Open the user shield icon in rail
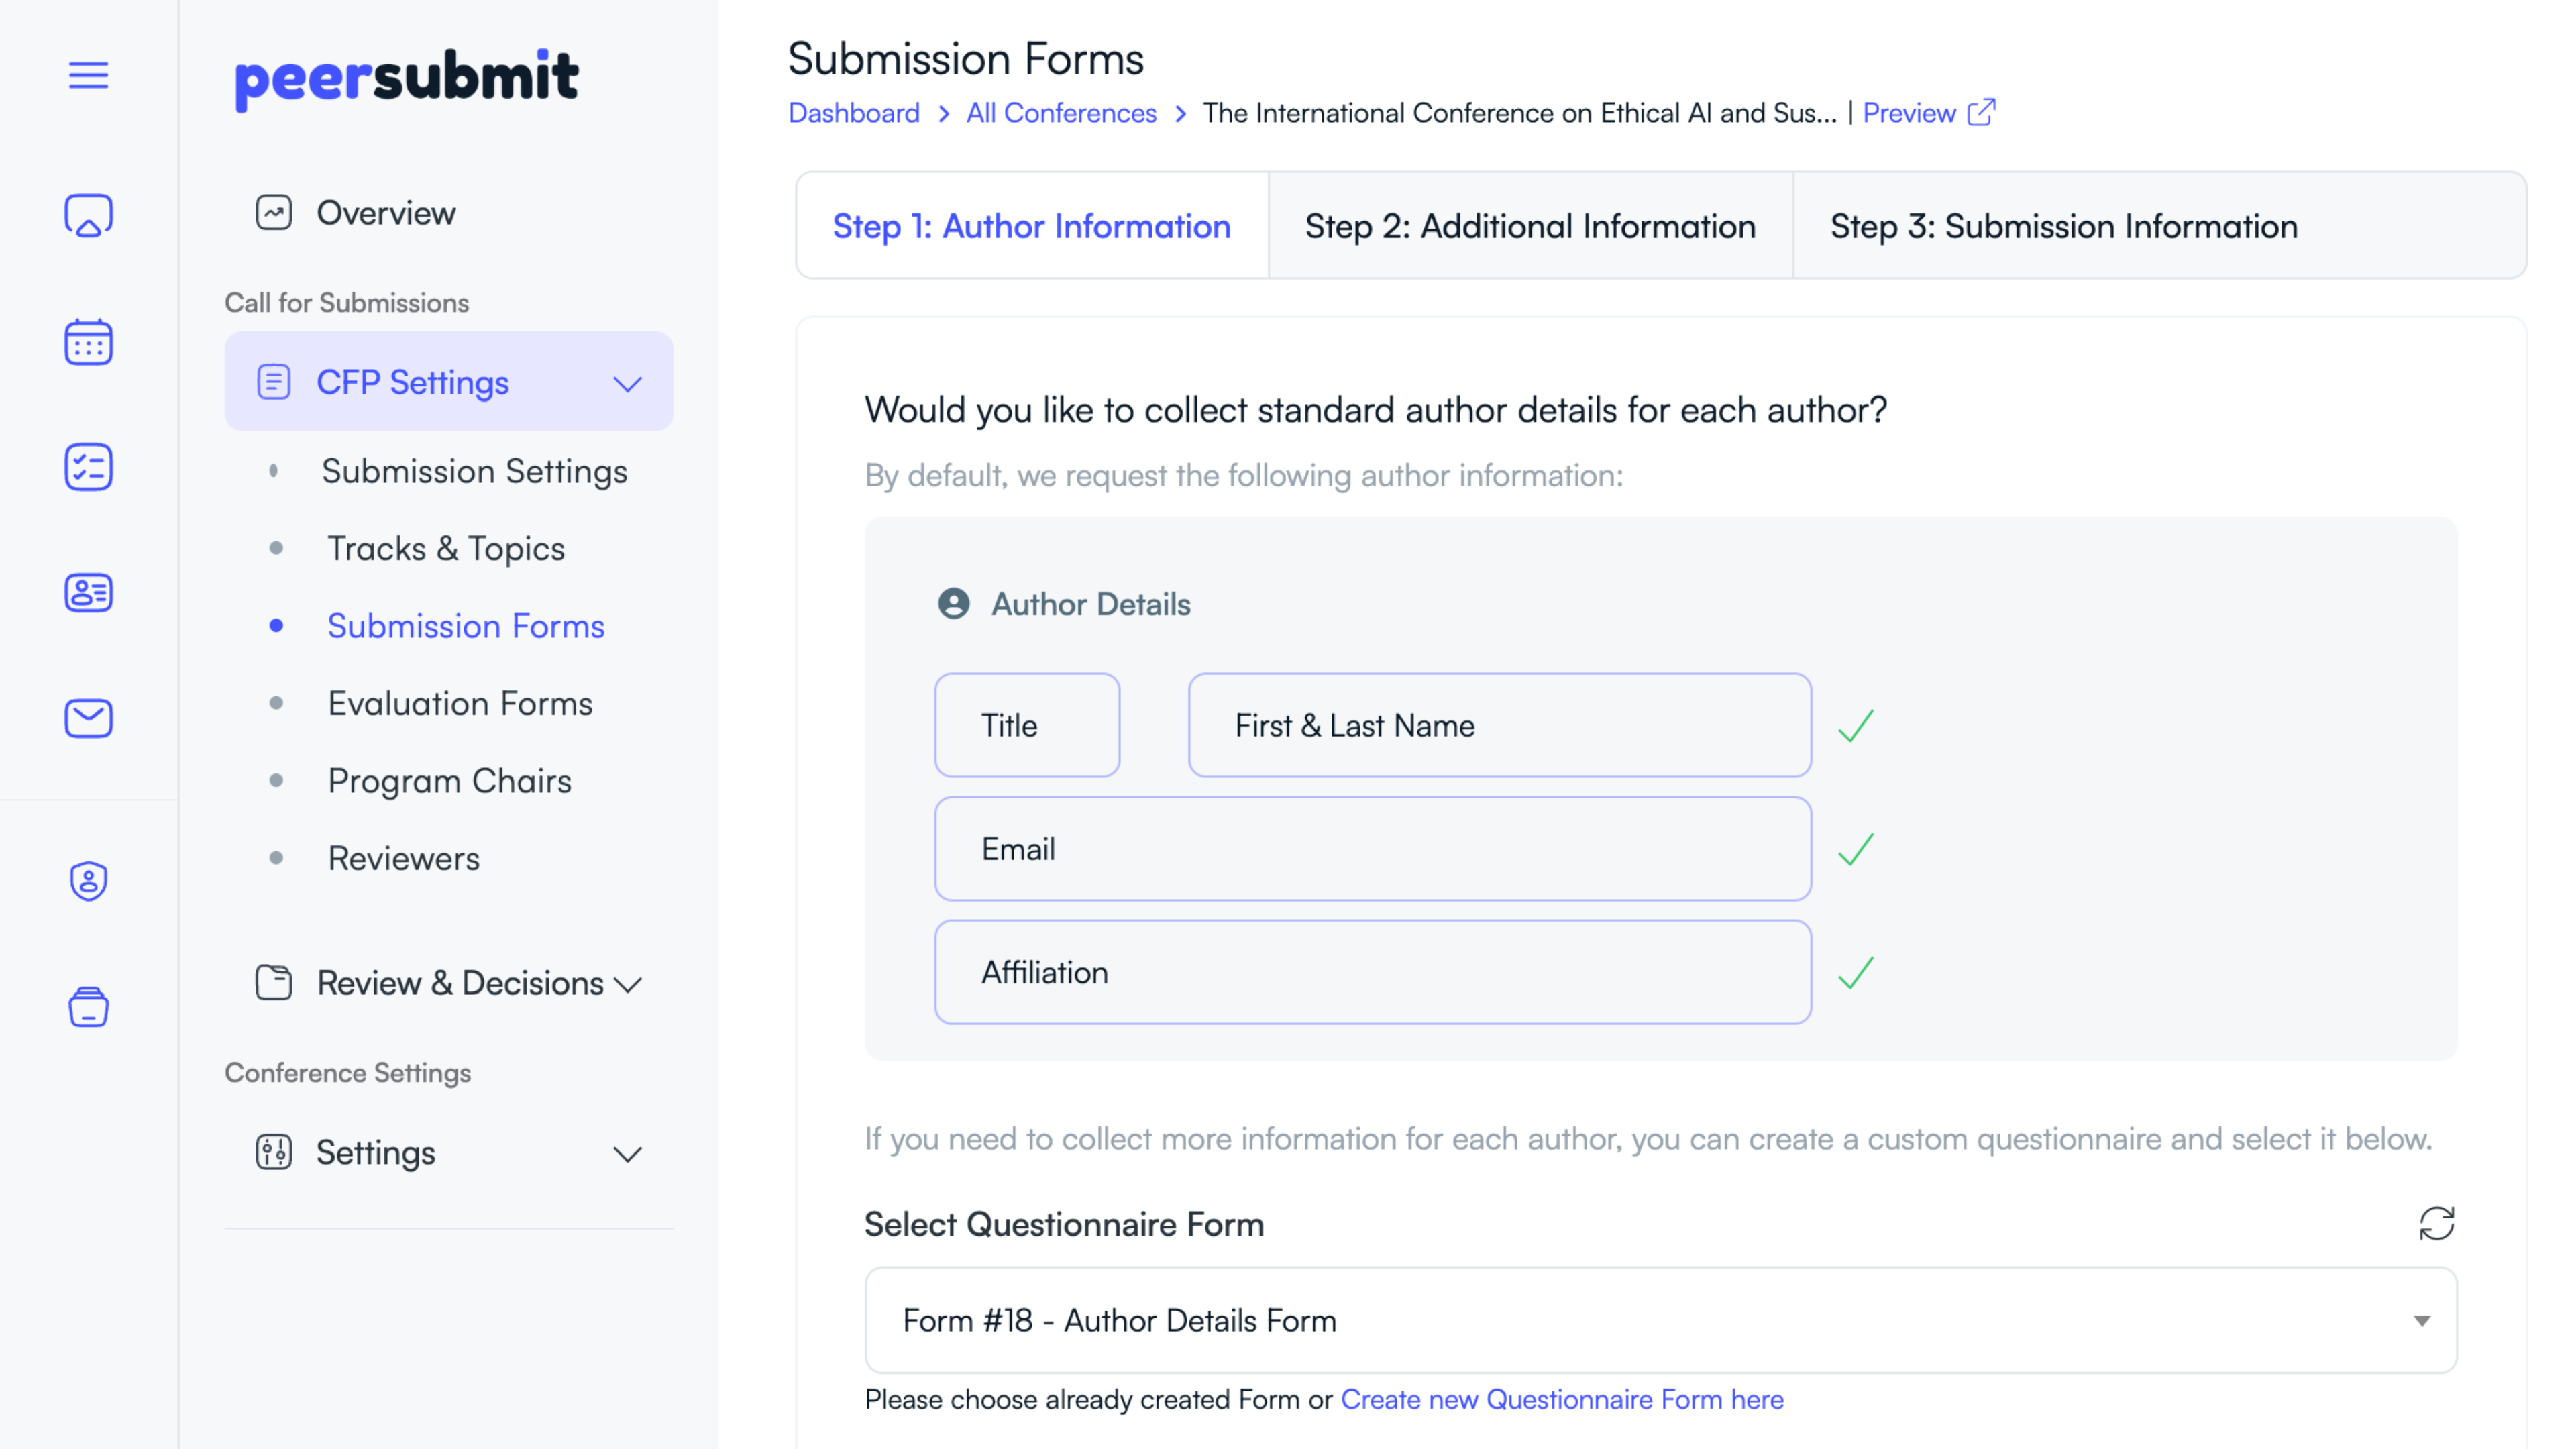 click(88, 881)
